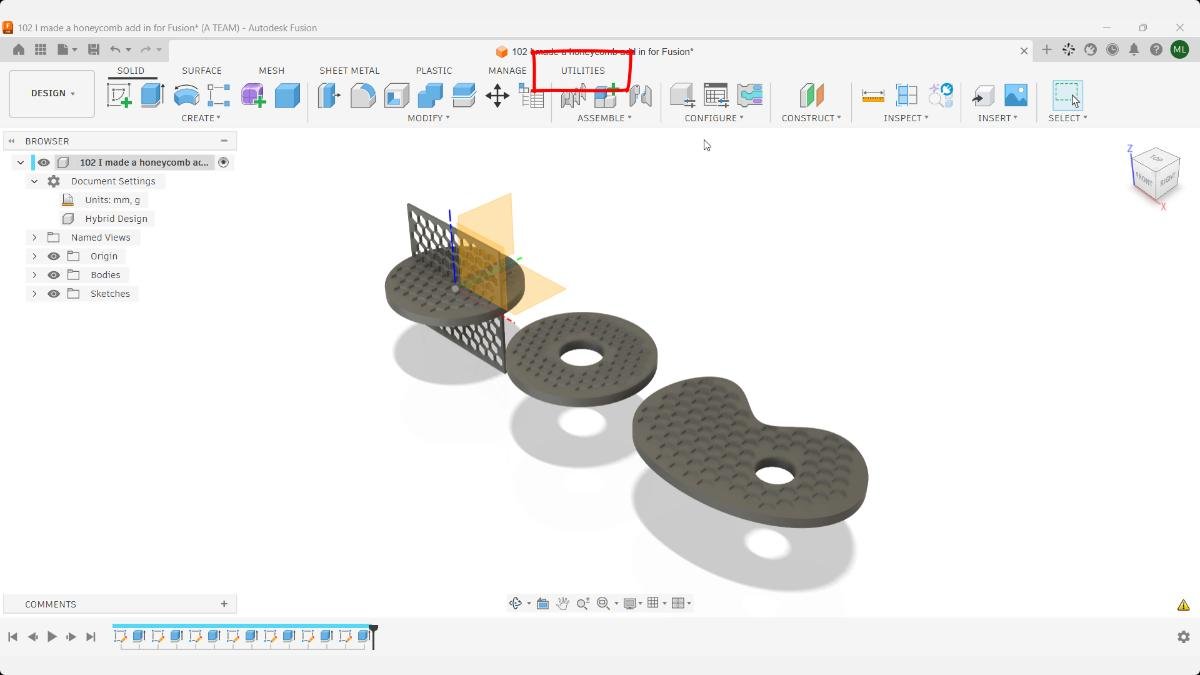
Task: Open the Notifications bell
Action: tap(1134, 49)
